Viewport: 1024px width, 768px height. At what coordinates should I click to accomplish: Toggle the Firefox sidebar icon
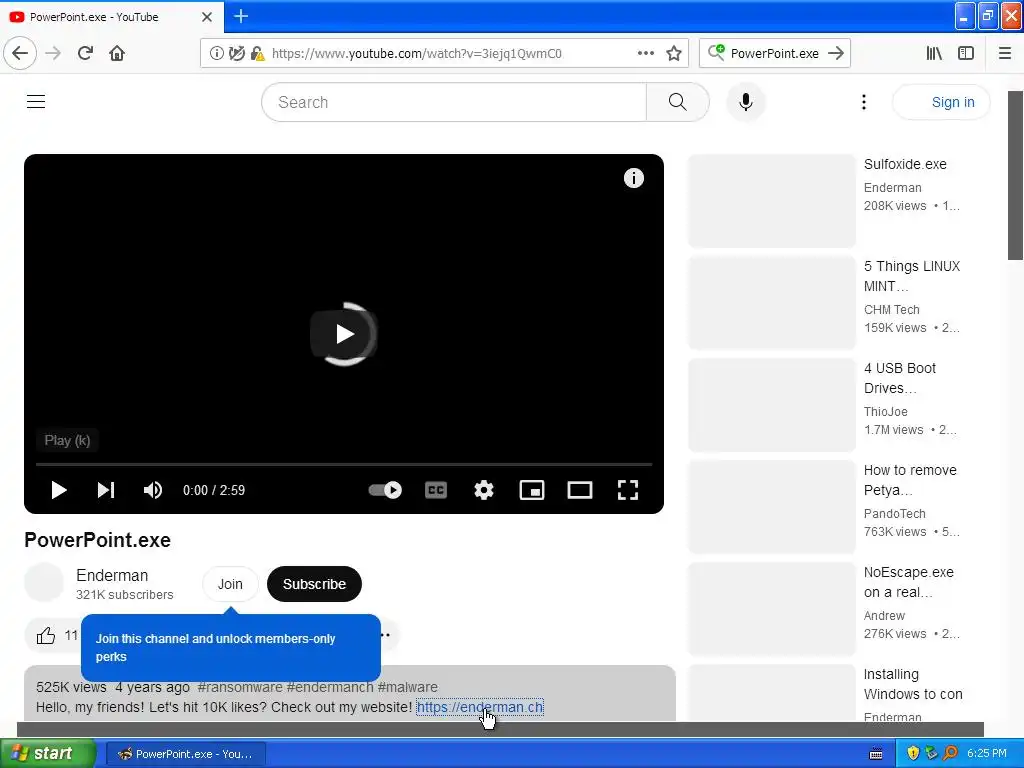pos(966,54)
